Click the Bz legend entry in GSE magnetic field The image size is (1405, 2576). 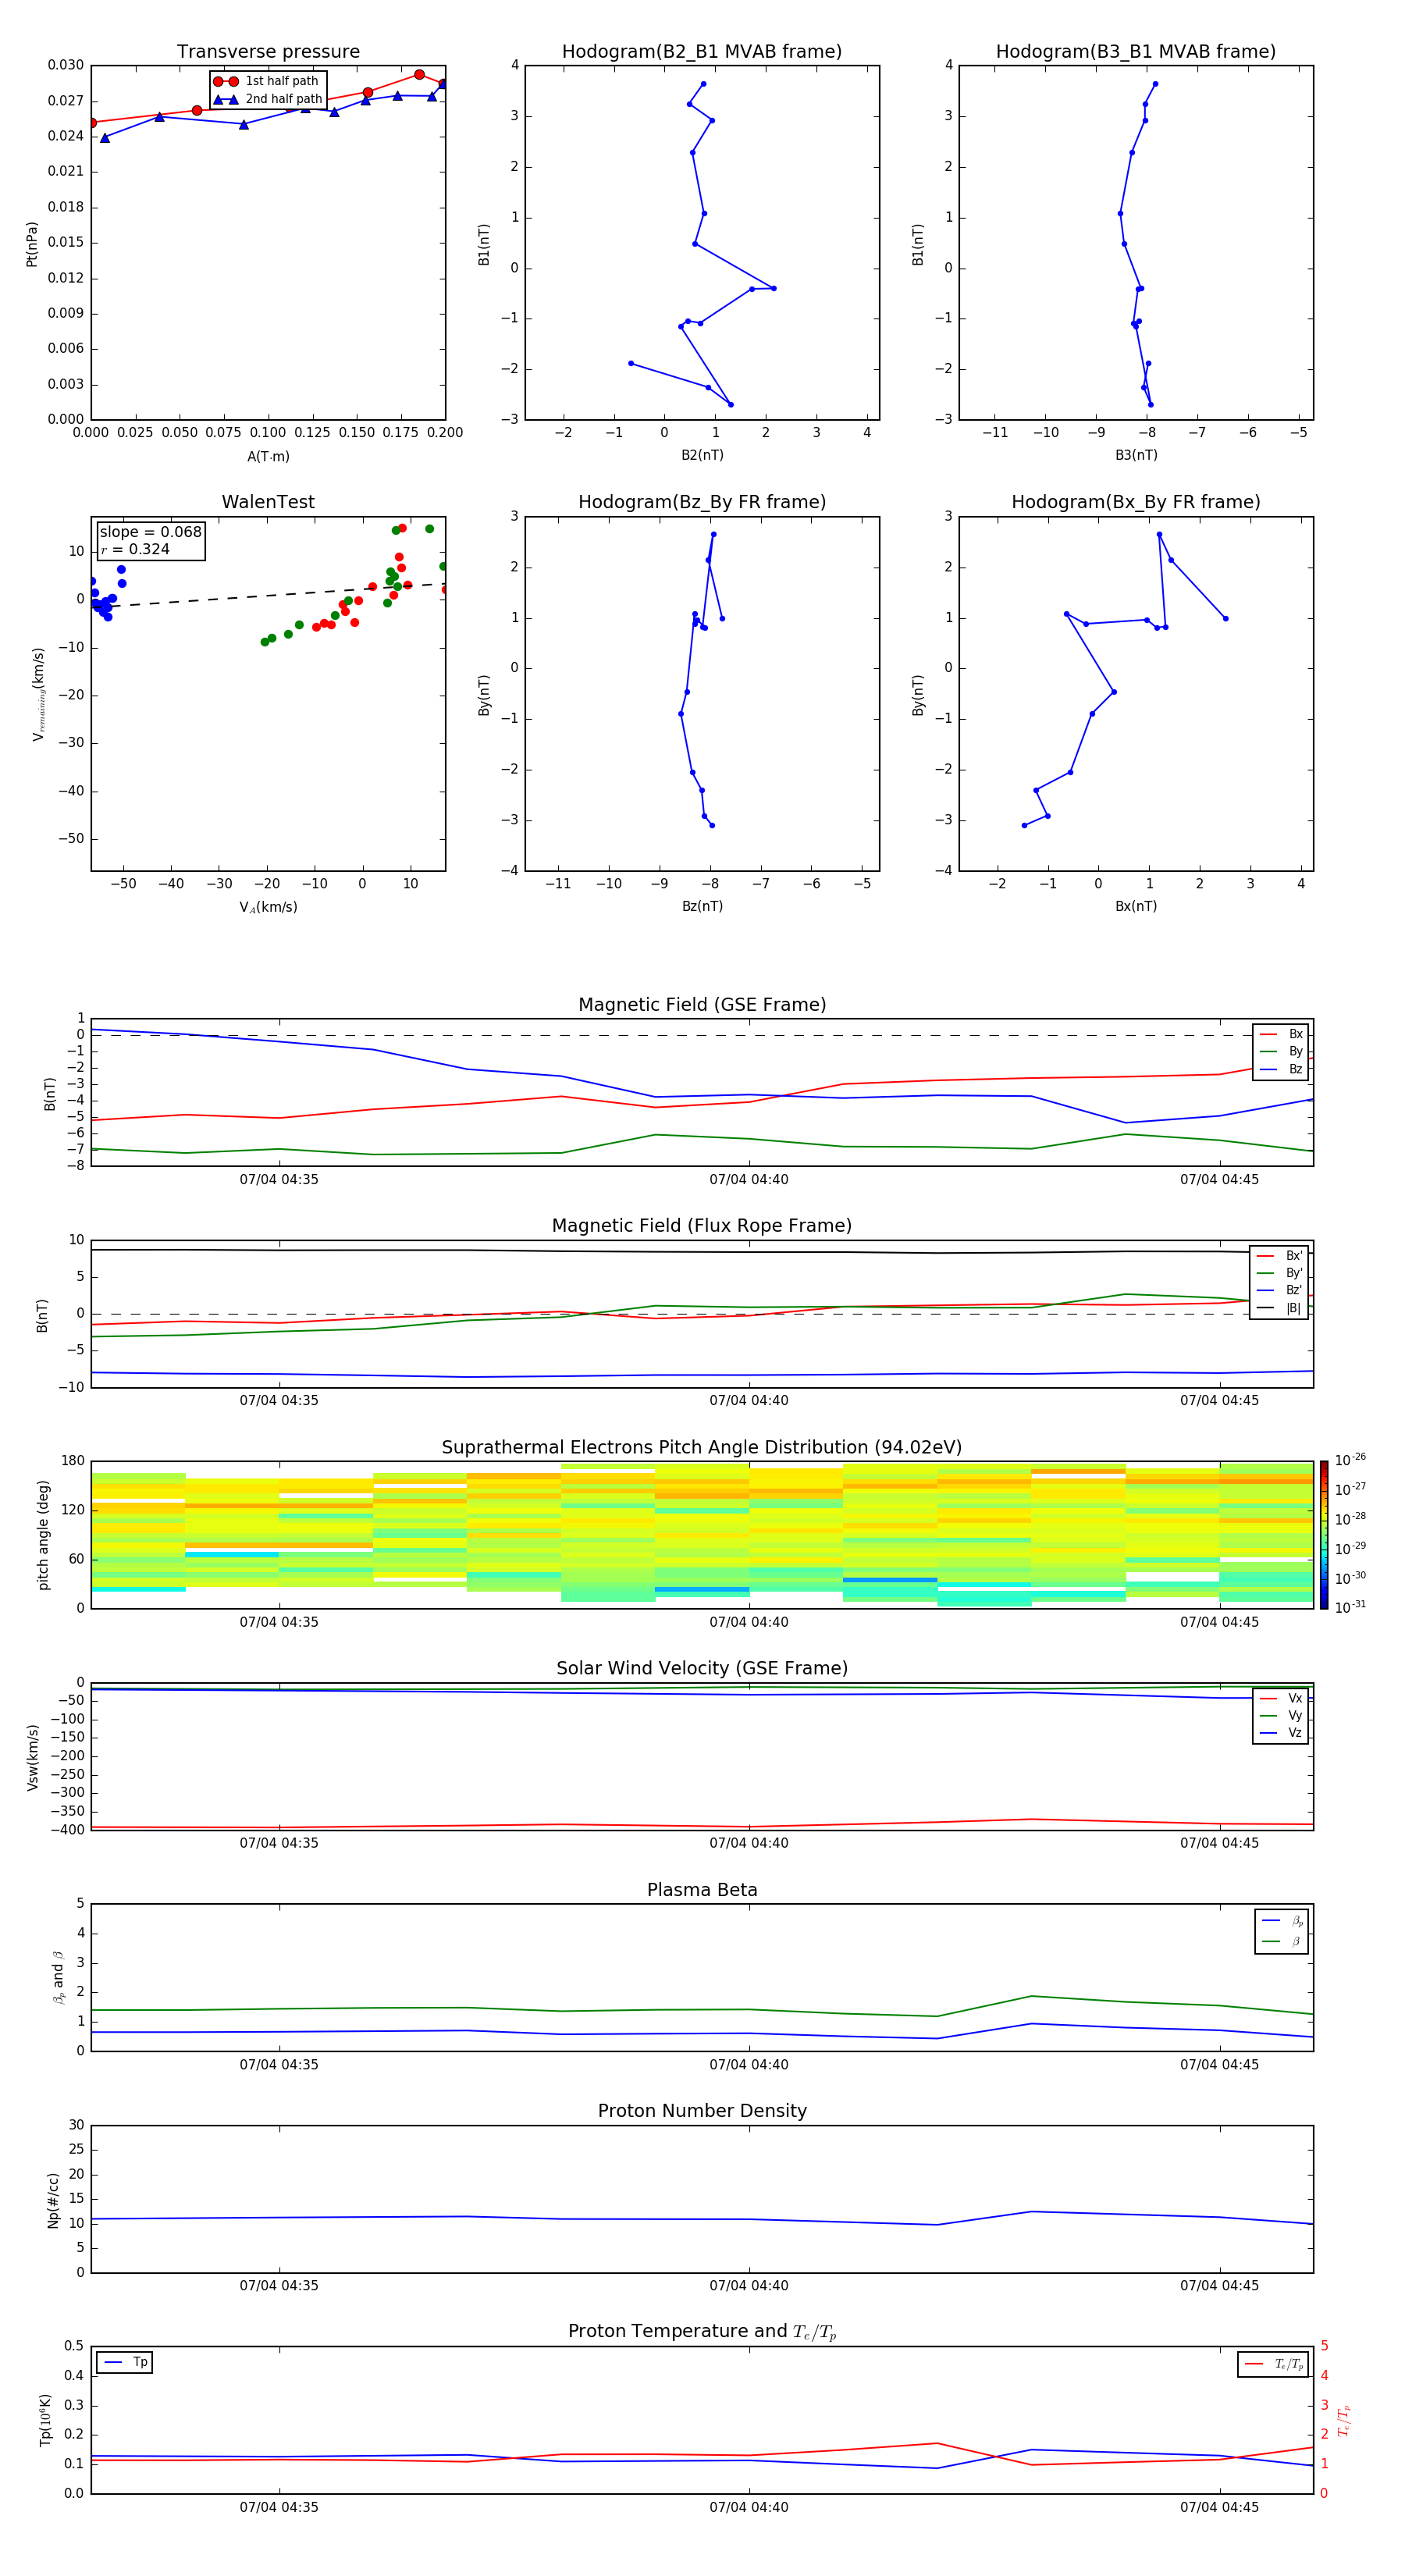[x=1281, y=1069]
